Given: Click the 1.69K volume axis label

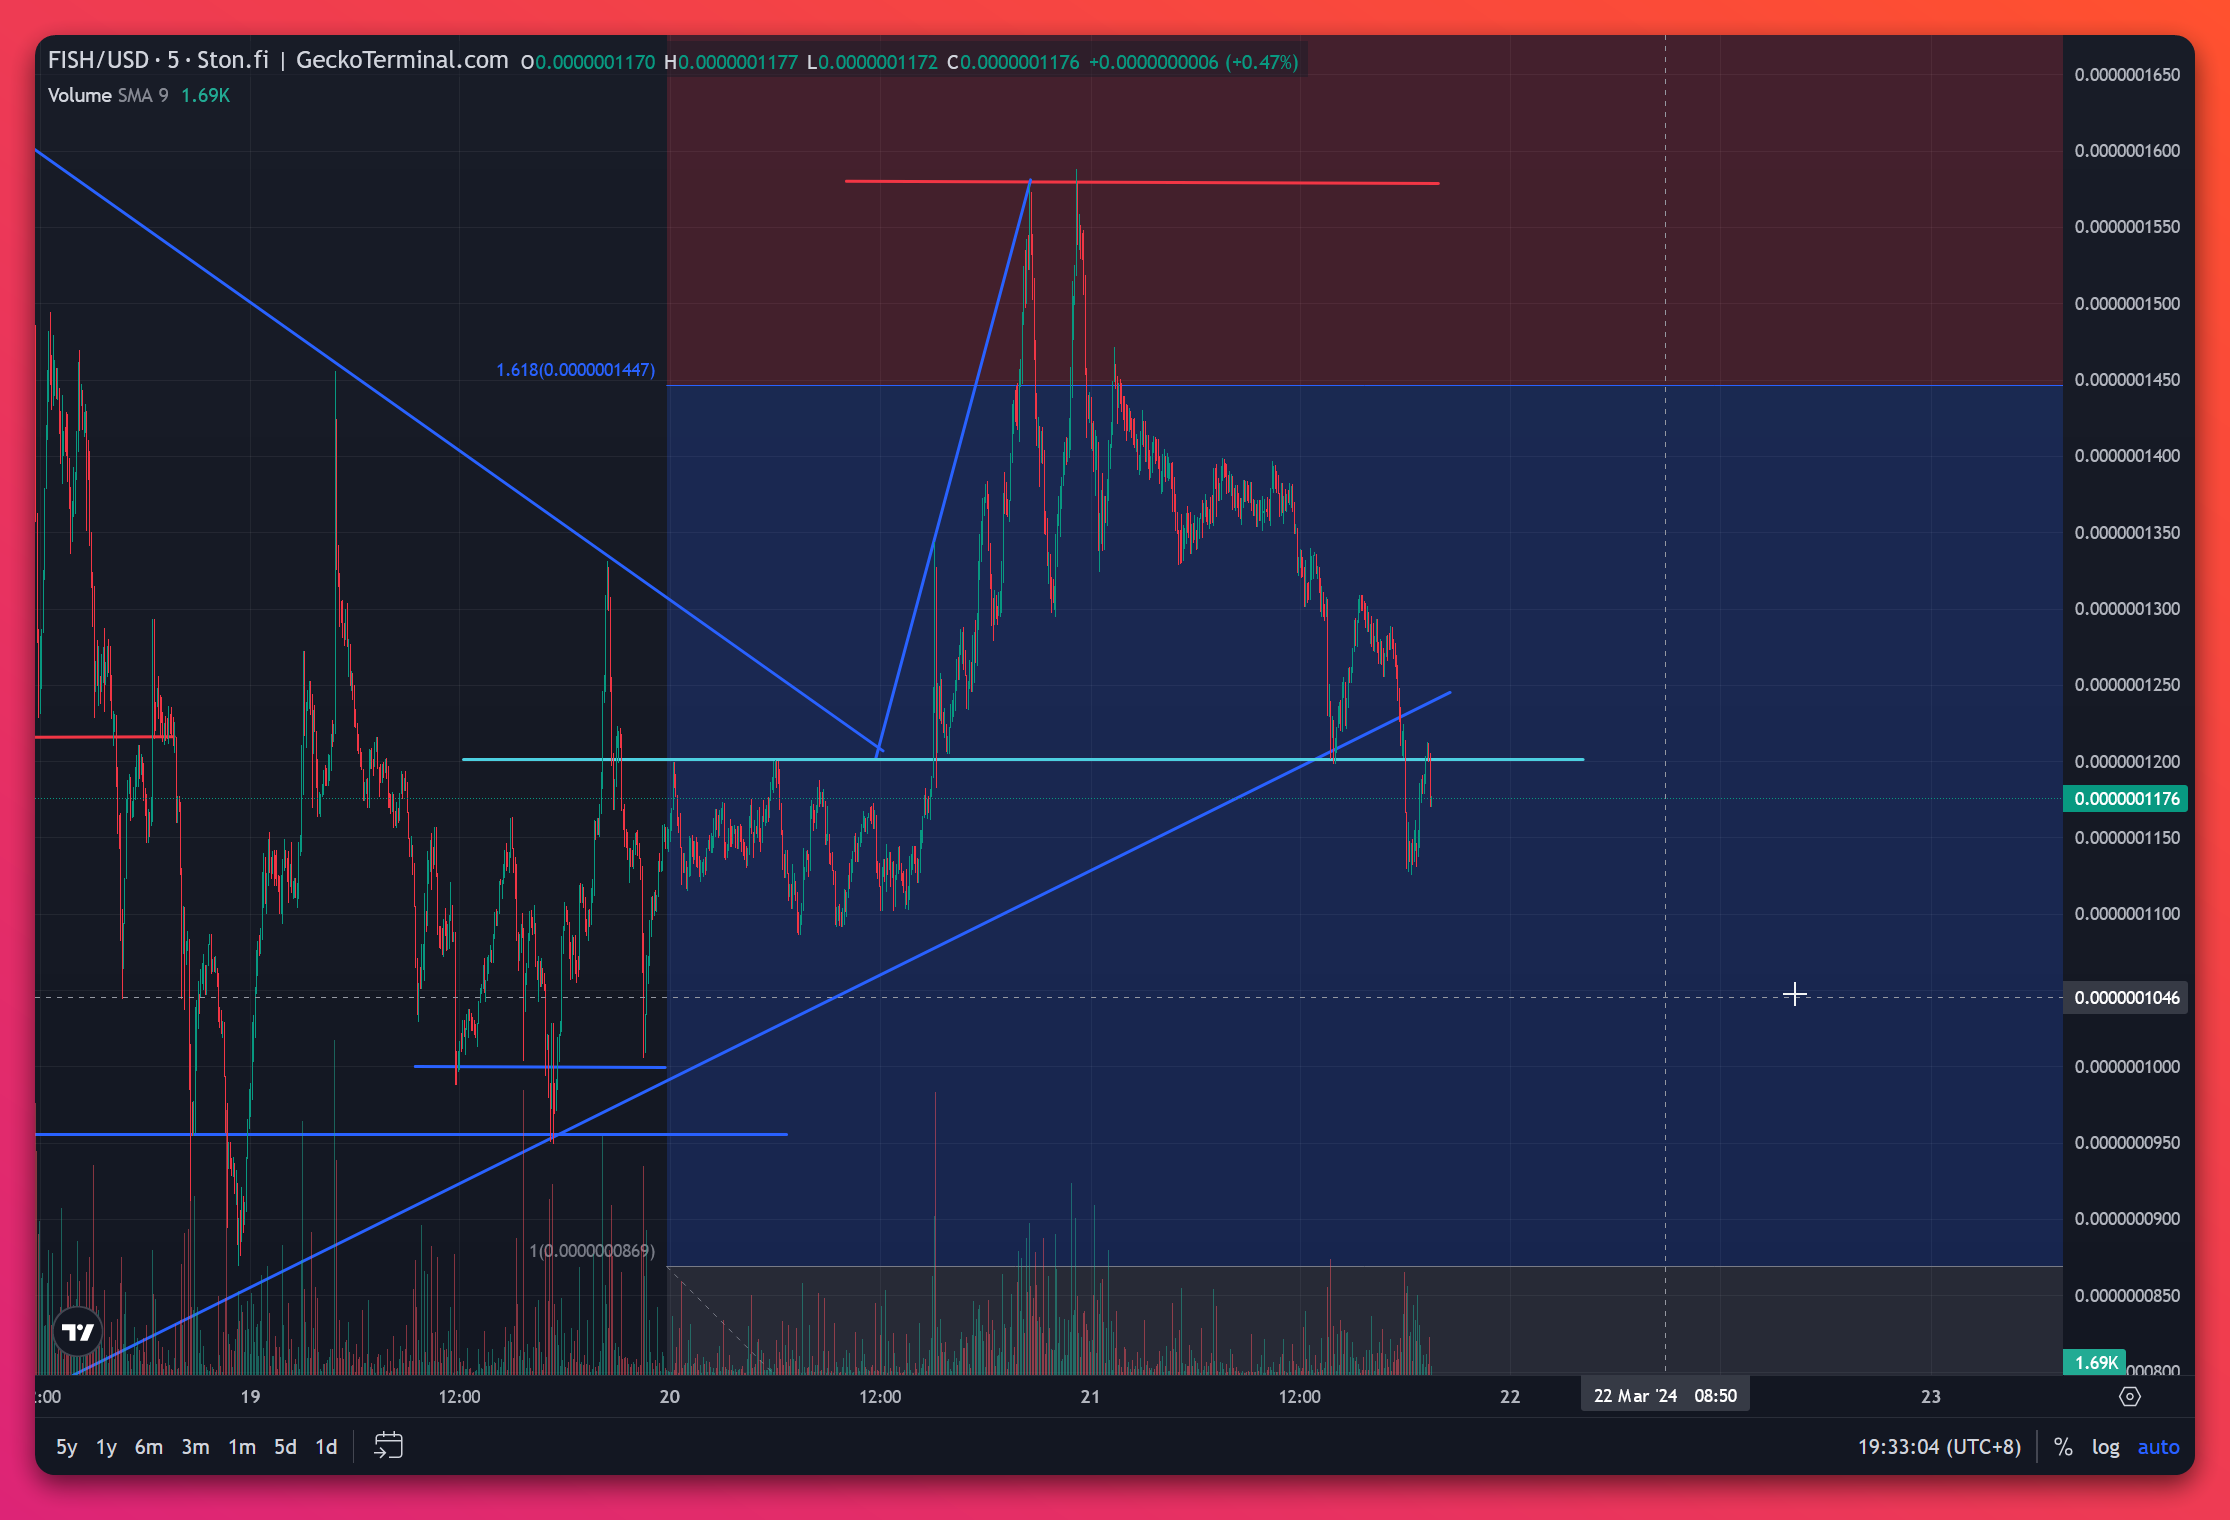Looking at the screenshot, I should click(x=2095, y=1362).
